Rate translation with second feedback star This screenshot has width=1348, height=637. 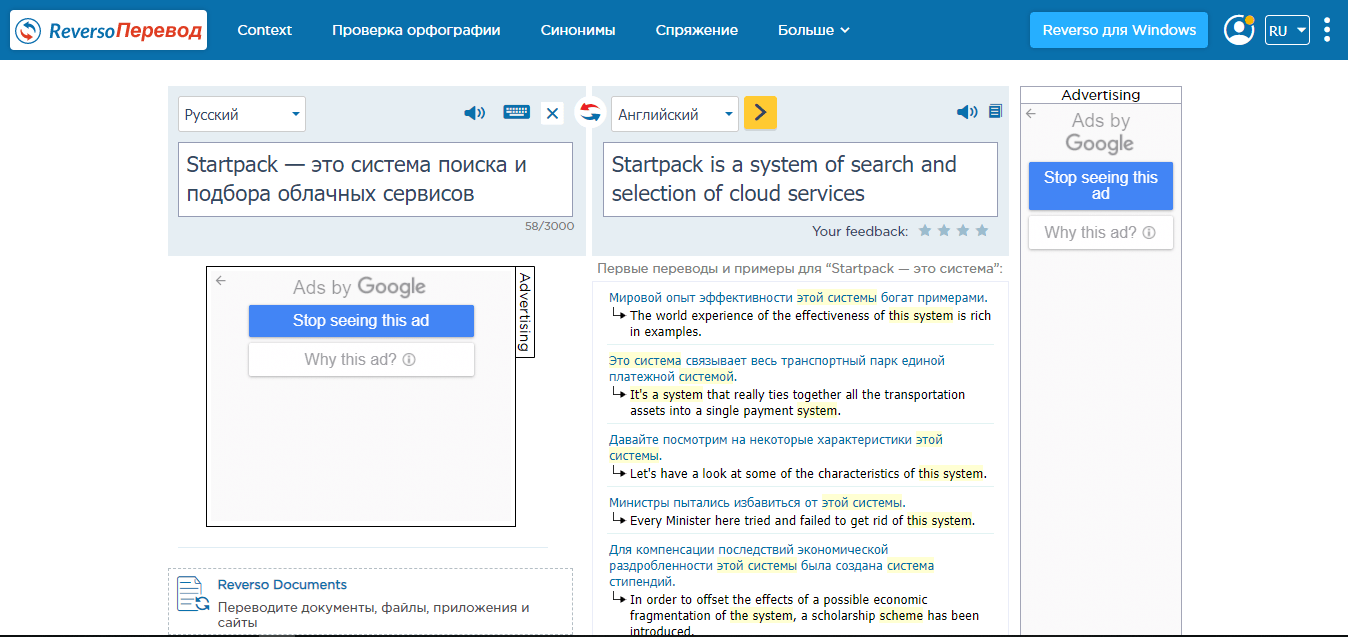[x=944, y=231]
